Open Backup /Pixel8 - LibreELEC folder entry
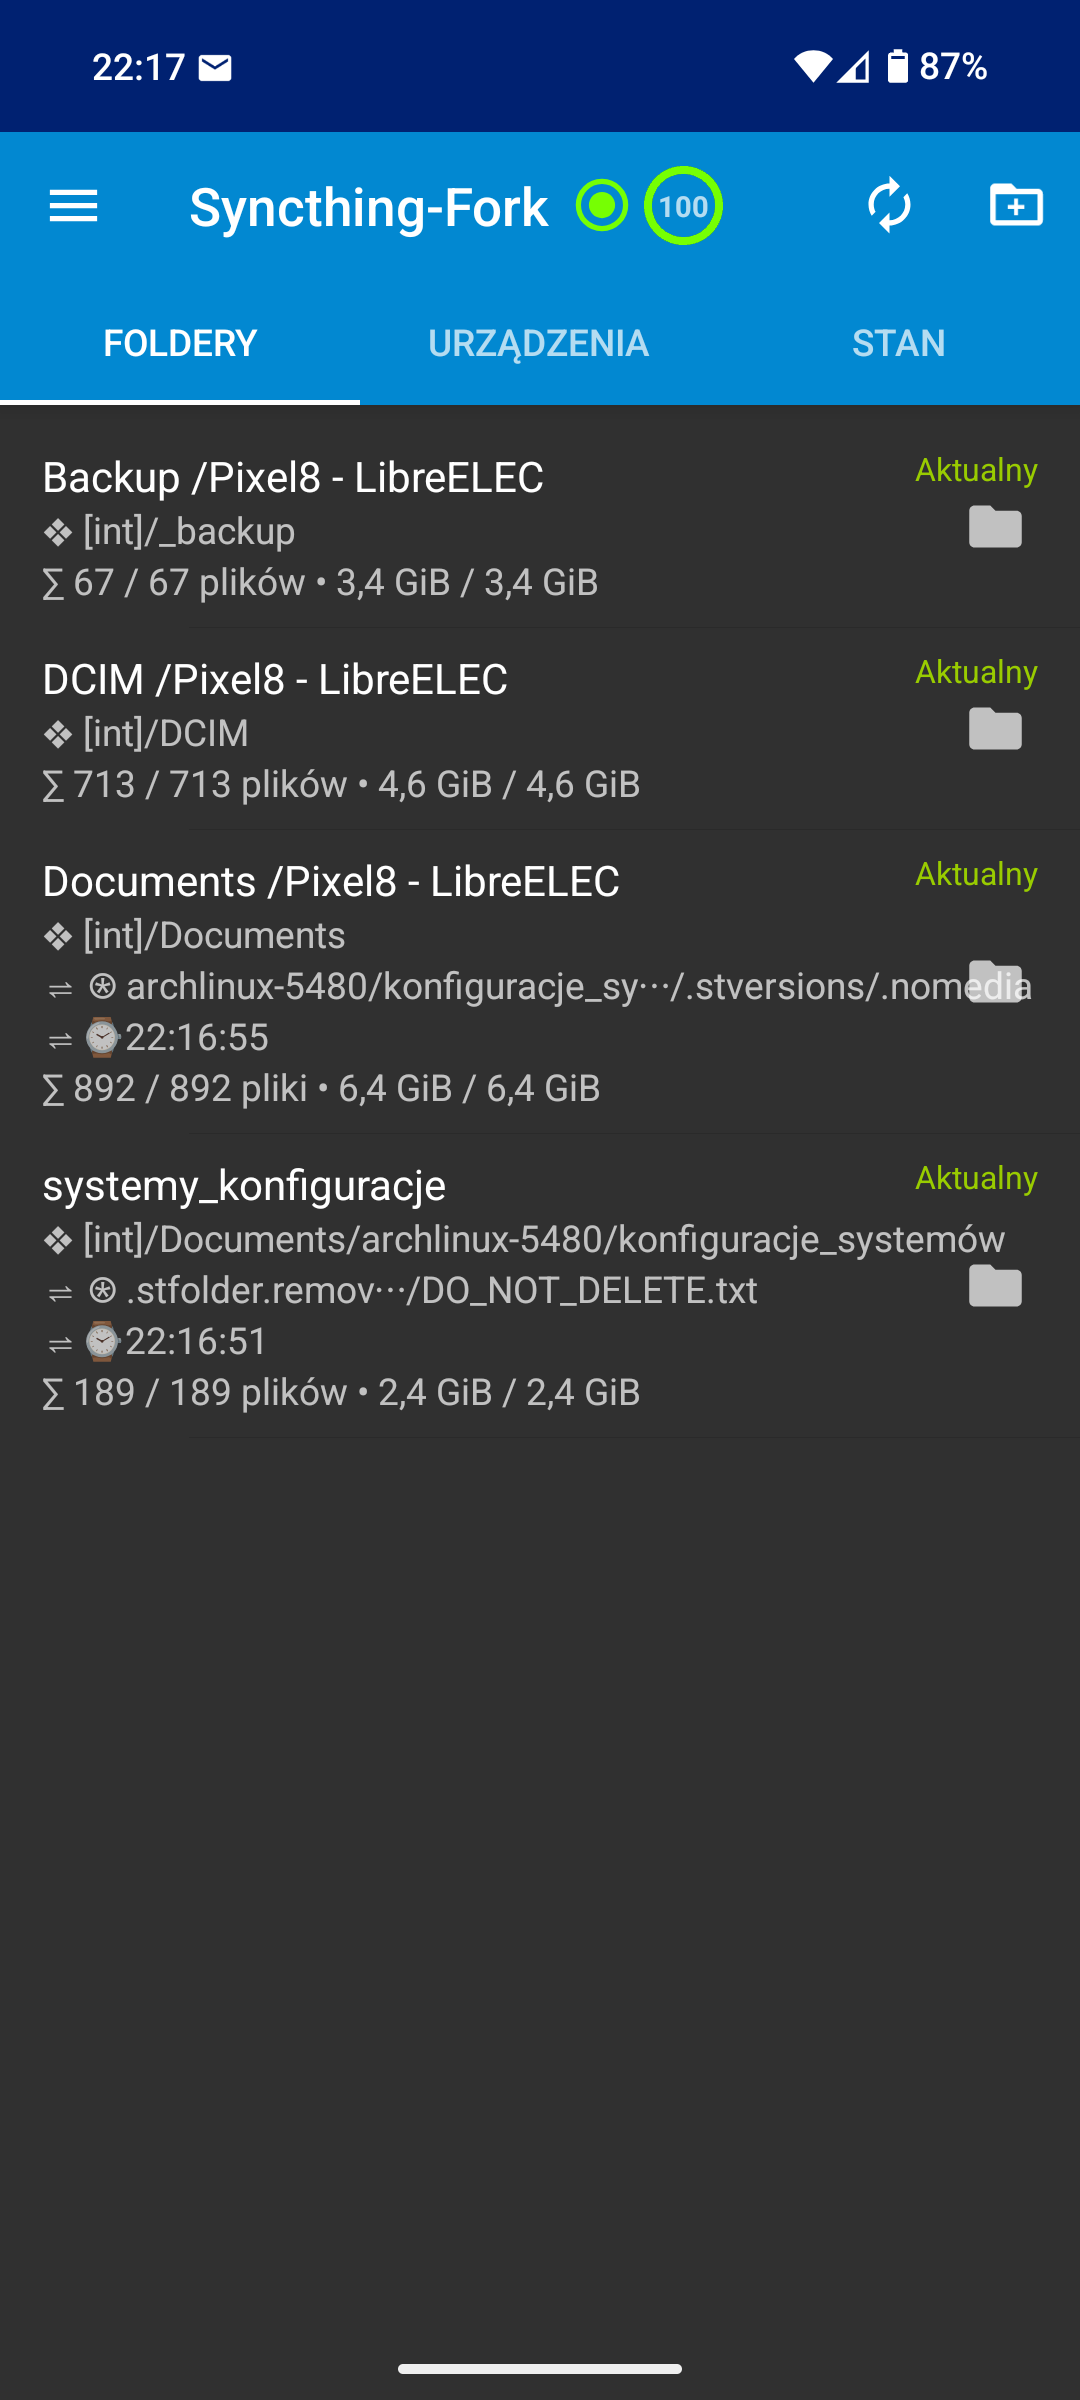Image resolution: width=1080 pixels, height=2400 pixels. tap(293, 478)
